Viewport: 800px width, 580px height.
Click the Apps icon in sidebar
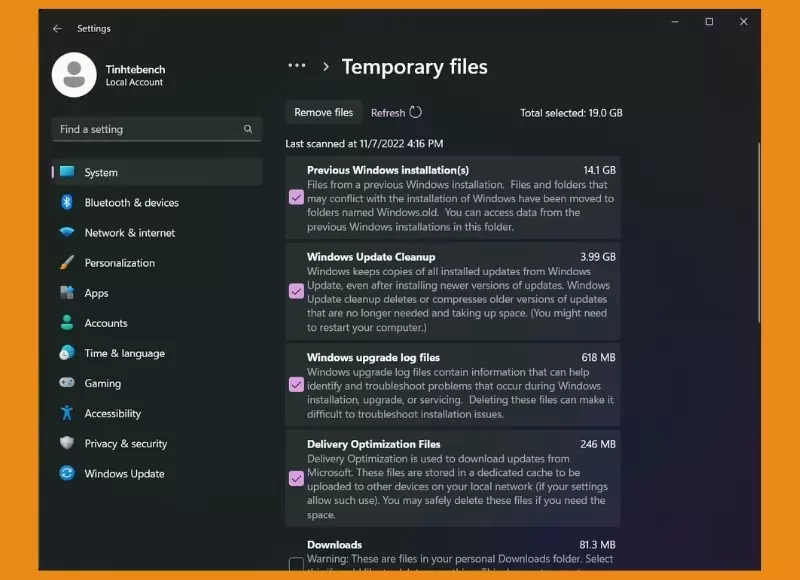tap(67, 292)
